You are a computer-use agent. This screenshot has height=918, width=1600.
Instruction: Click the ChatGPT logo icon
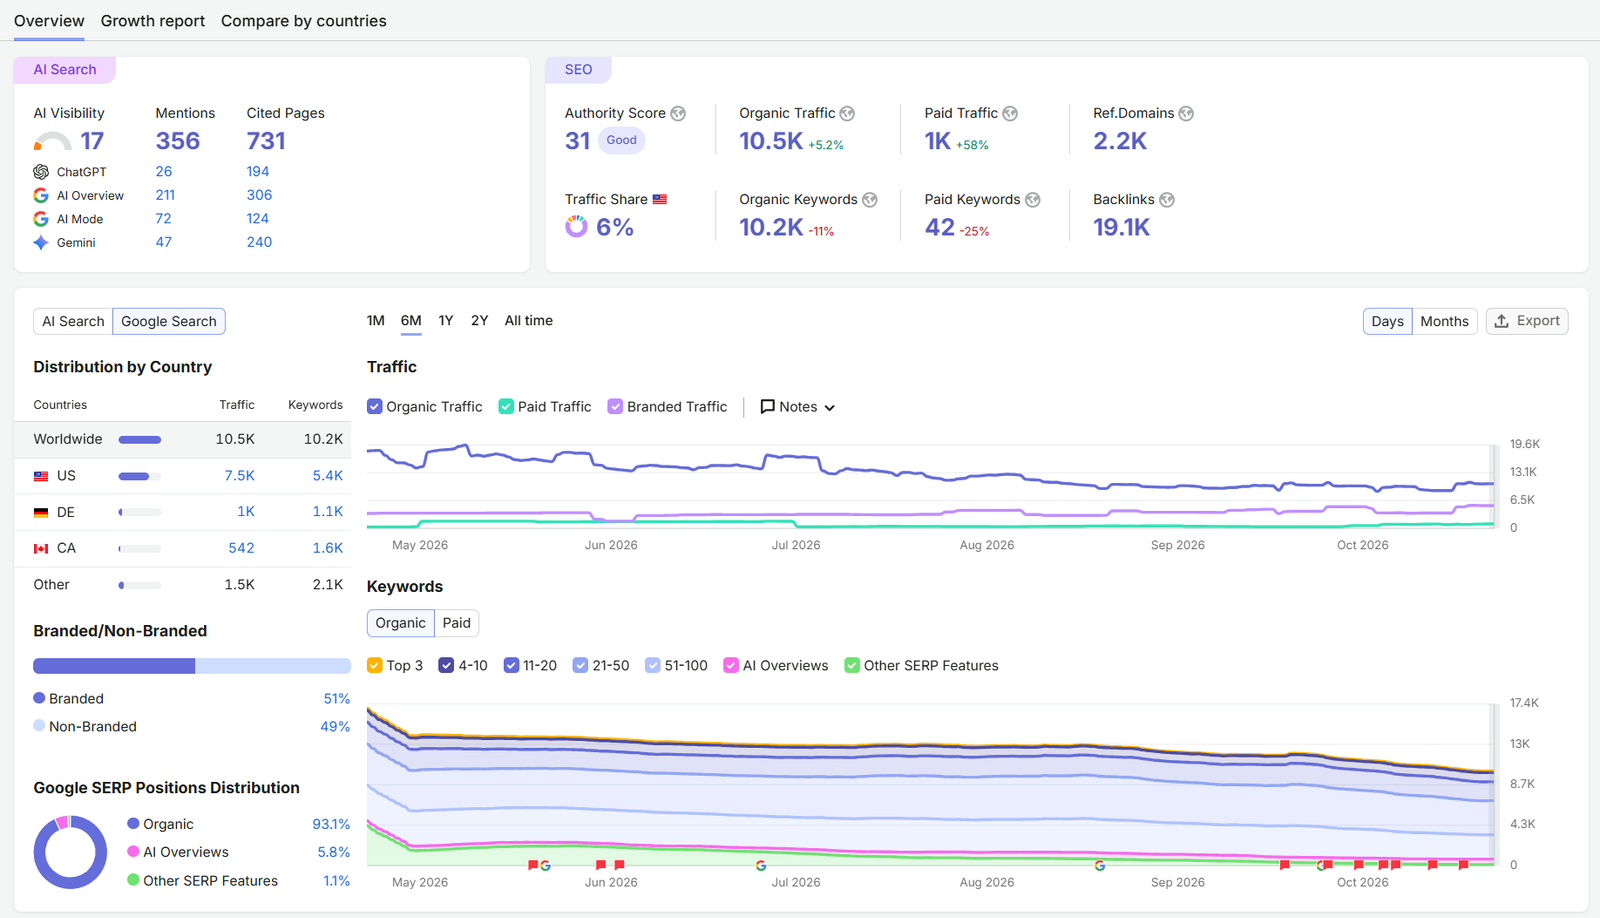[x=41, y=172]
